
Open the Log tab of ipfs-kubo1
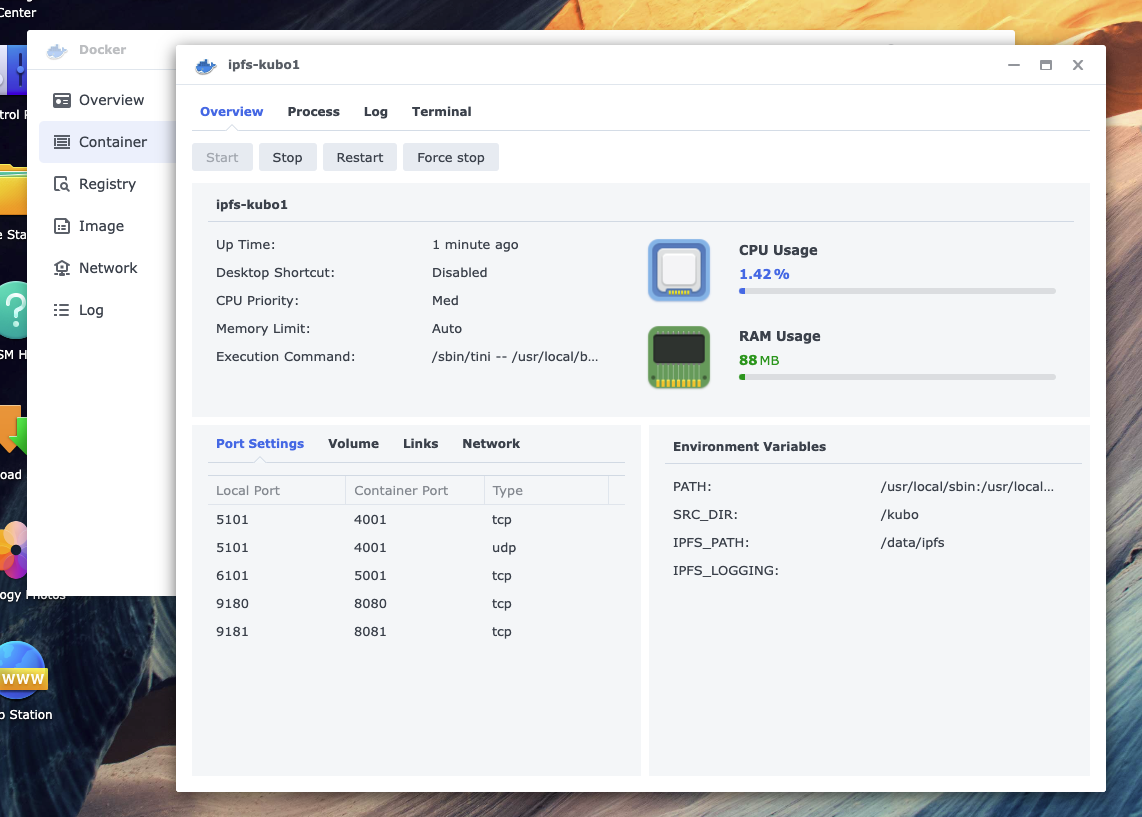pyautogui.click(x=375, y=112)
